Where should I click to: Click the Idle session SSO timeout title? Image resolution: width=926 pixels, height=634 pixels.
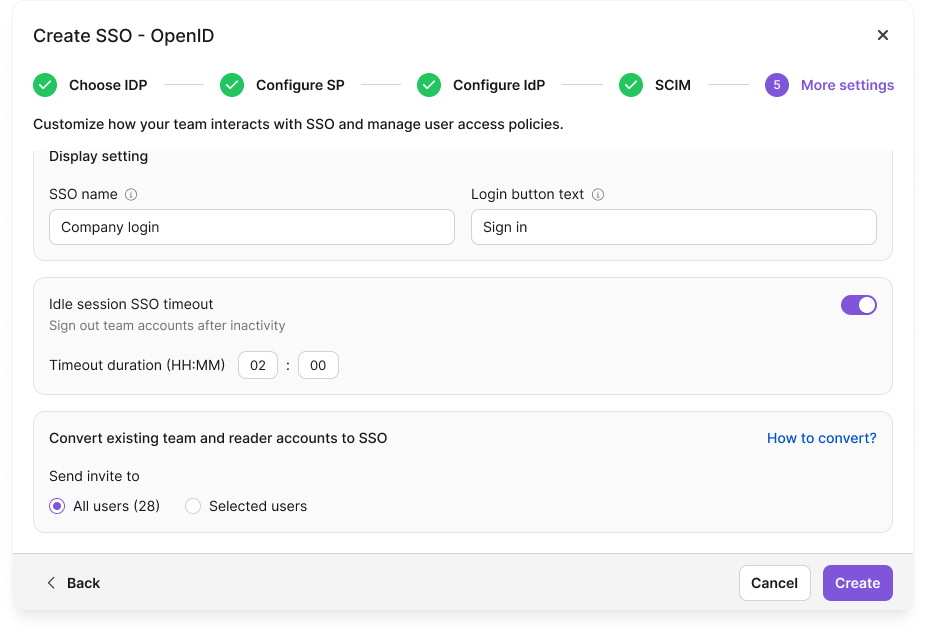[x=131, y=304]
